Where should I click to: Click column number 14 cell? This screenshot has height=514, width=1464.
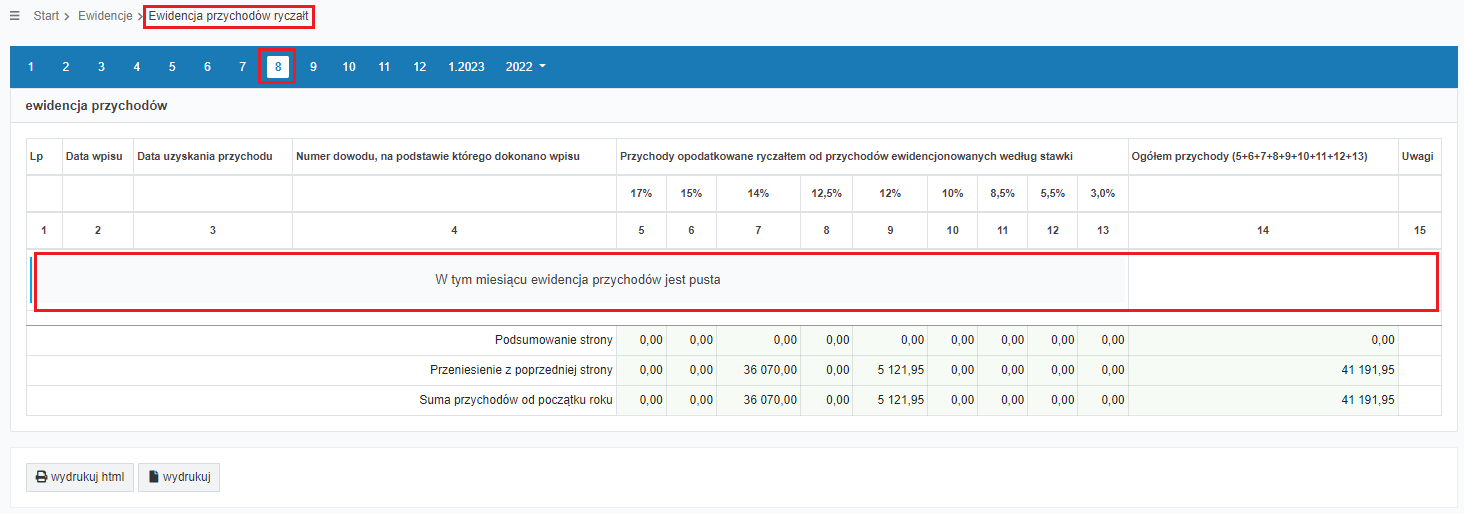(1263, 230)
